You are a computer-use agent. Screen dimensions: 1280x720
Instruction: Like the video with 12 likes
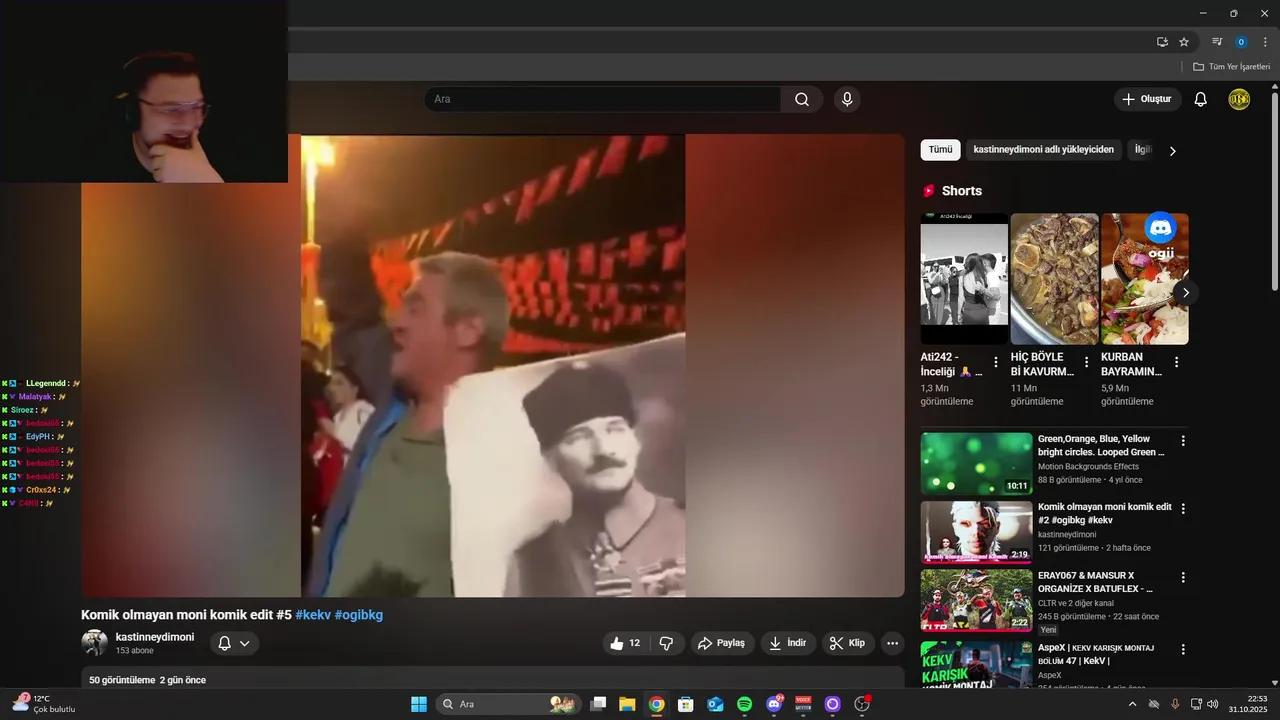[626, 643]
